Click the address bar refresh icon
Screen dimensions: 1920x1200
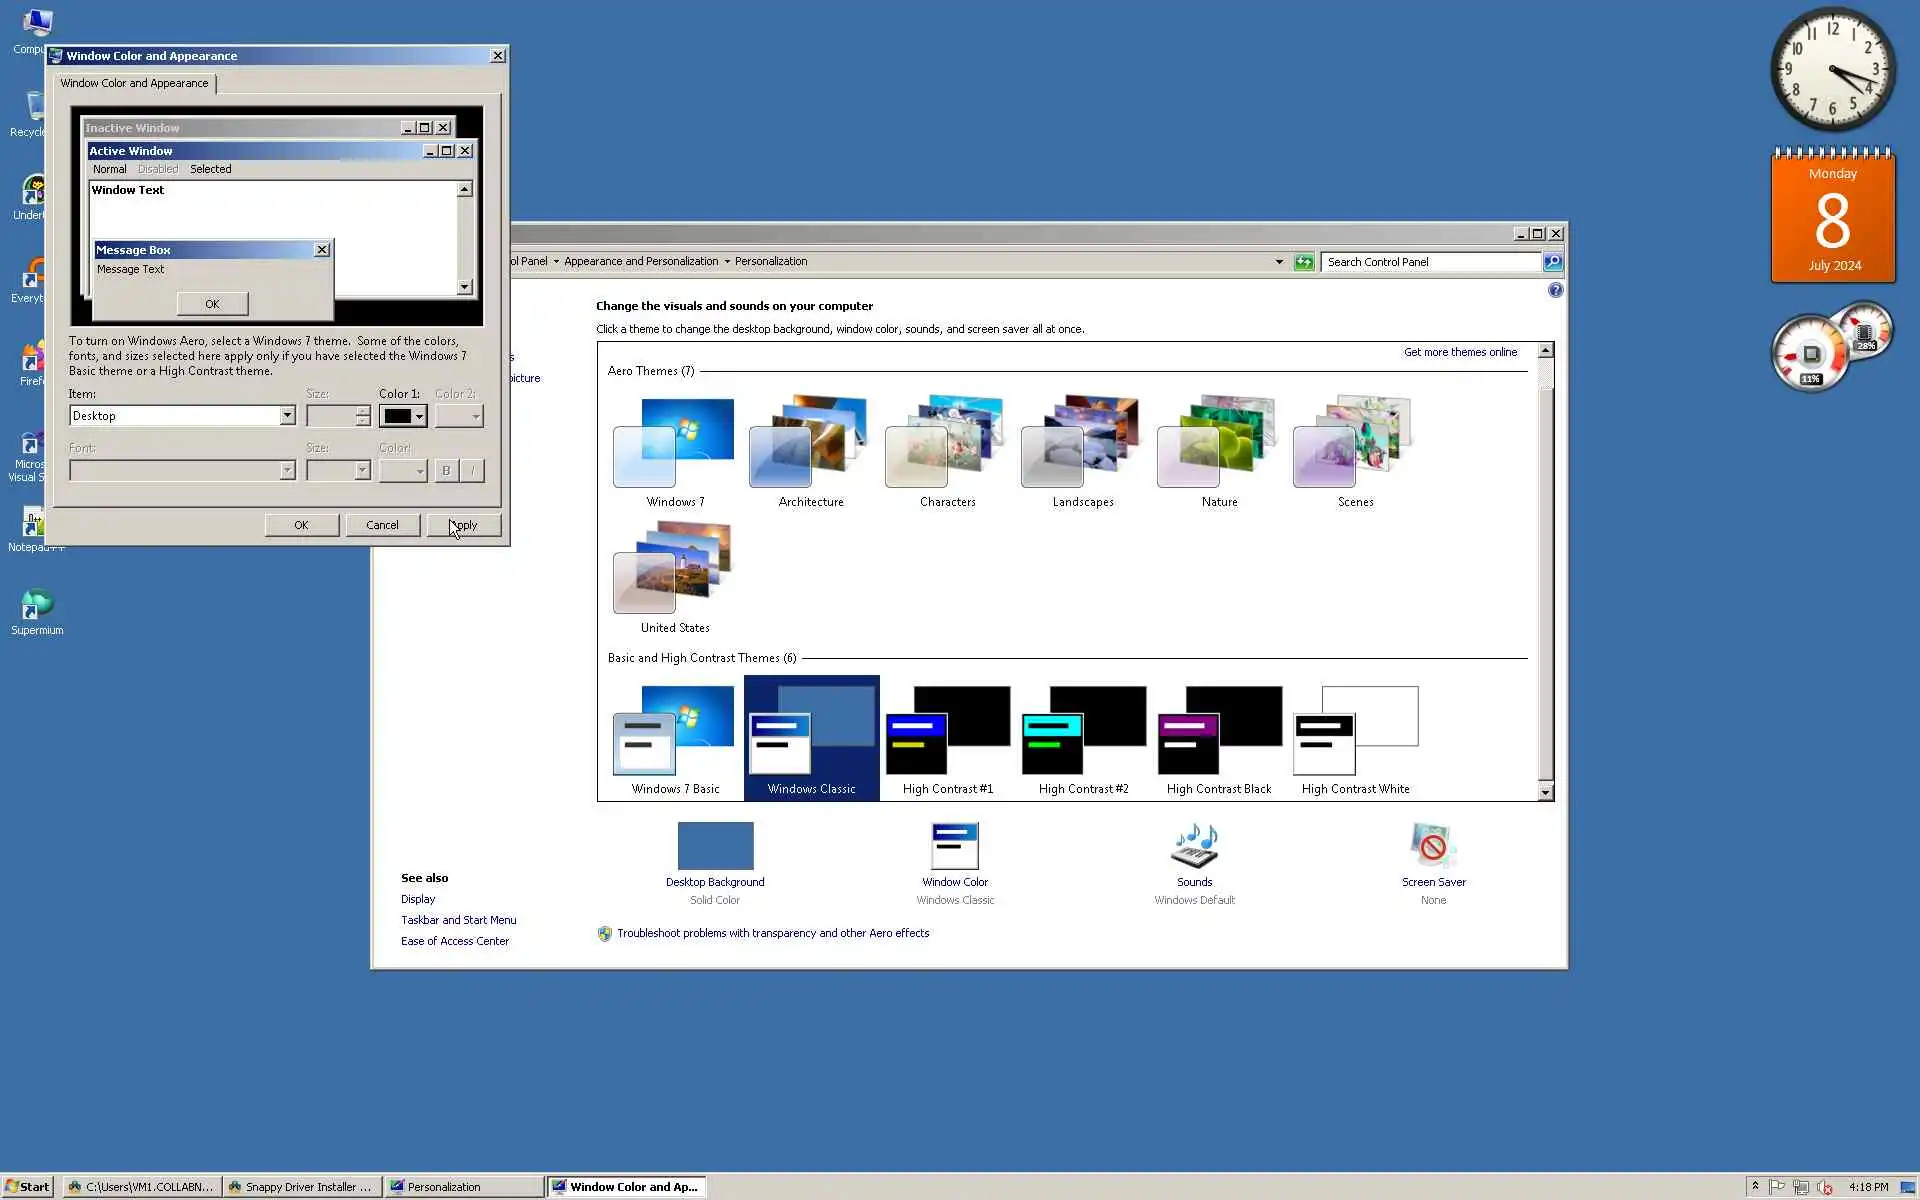point(1304,262)
